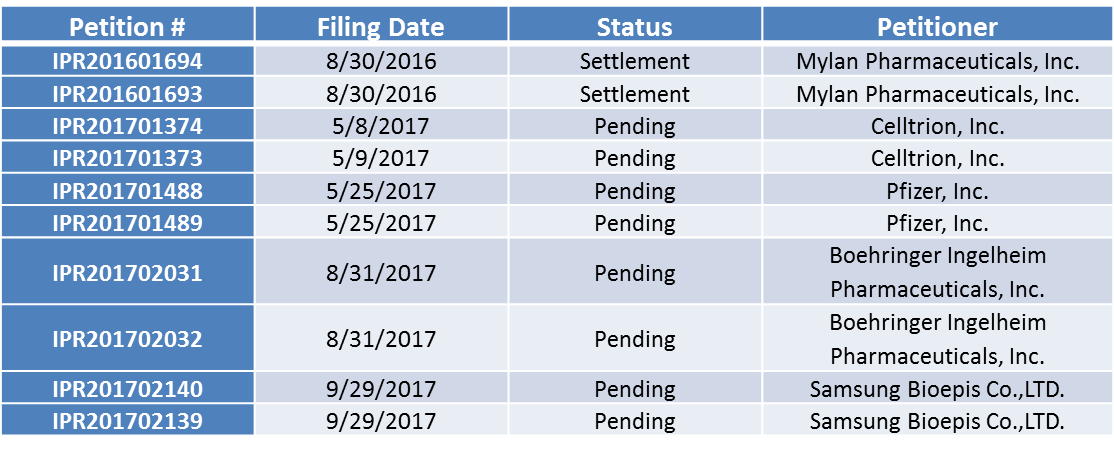Click the 5/8/2017 filing date cell
The image size is (1114, 452).
[381, 126]
